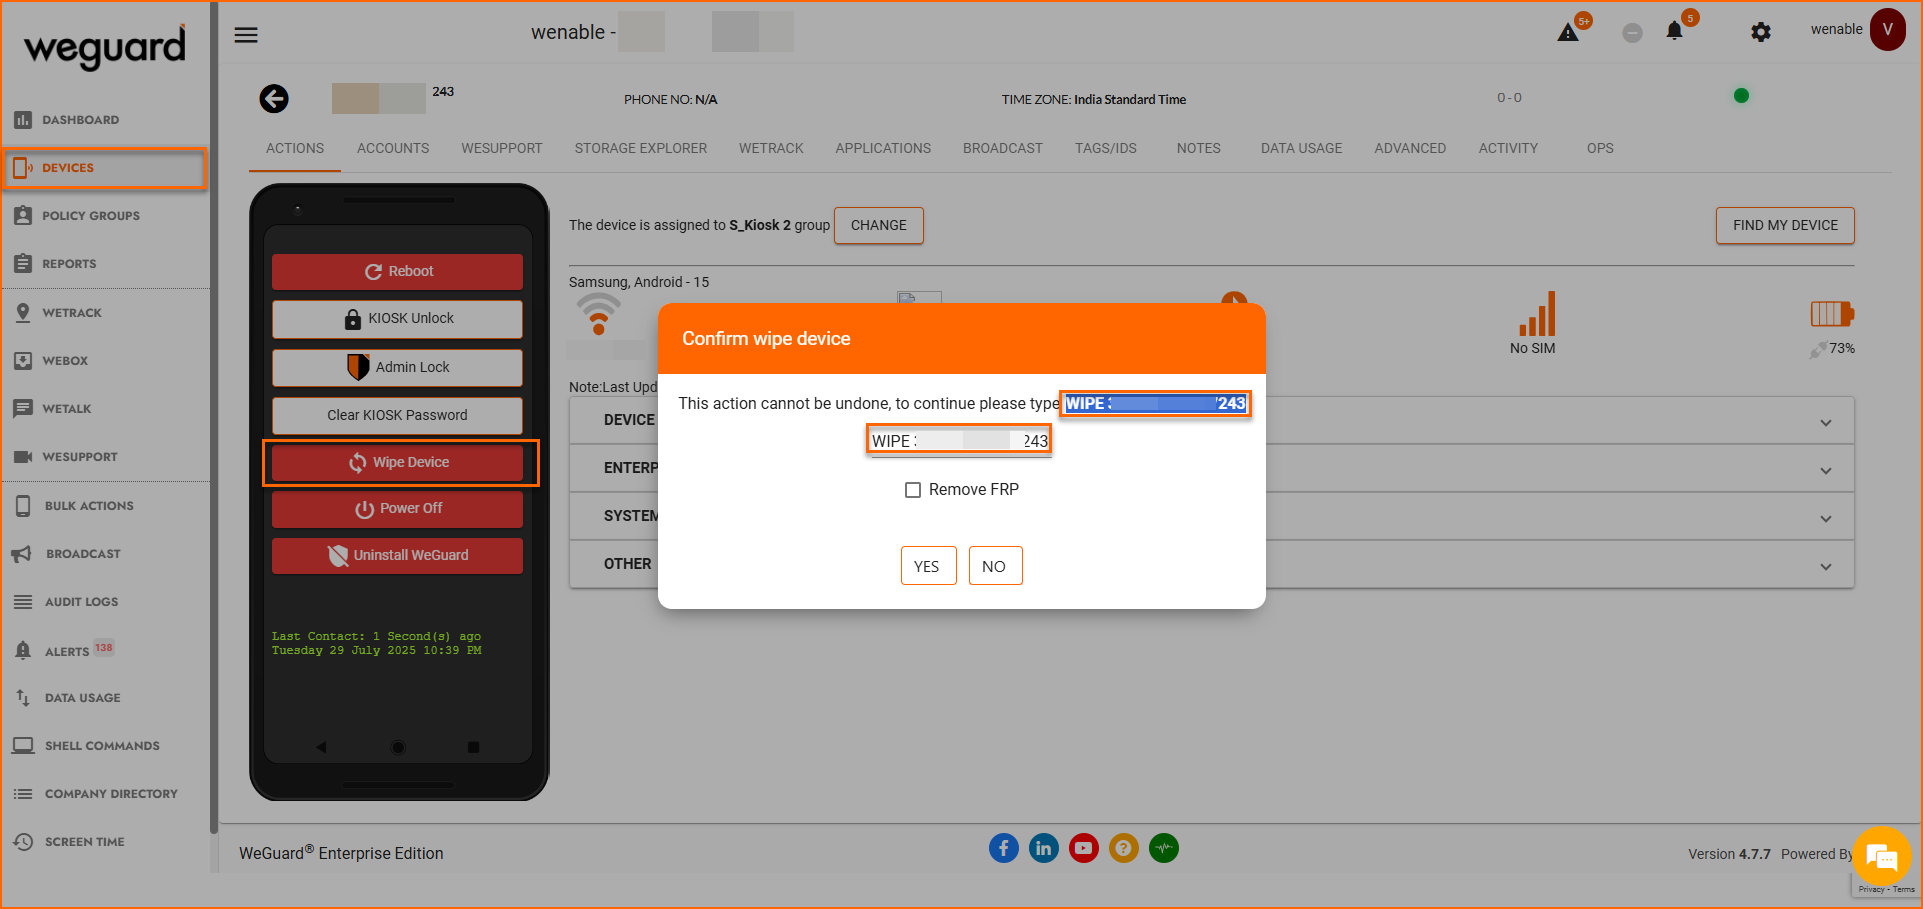Switch to the NOTES tab
The image size is (1923, 909).
(1199, 148)
